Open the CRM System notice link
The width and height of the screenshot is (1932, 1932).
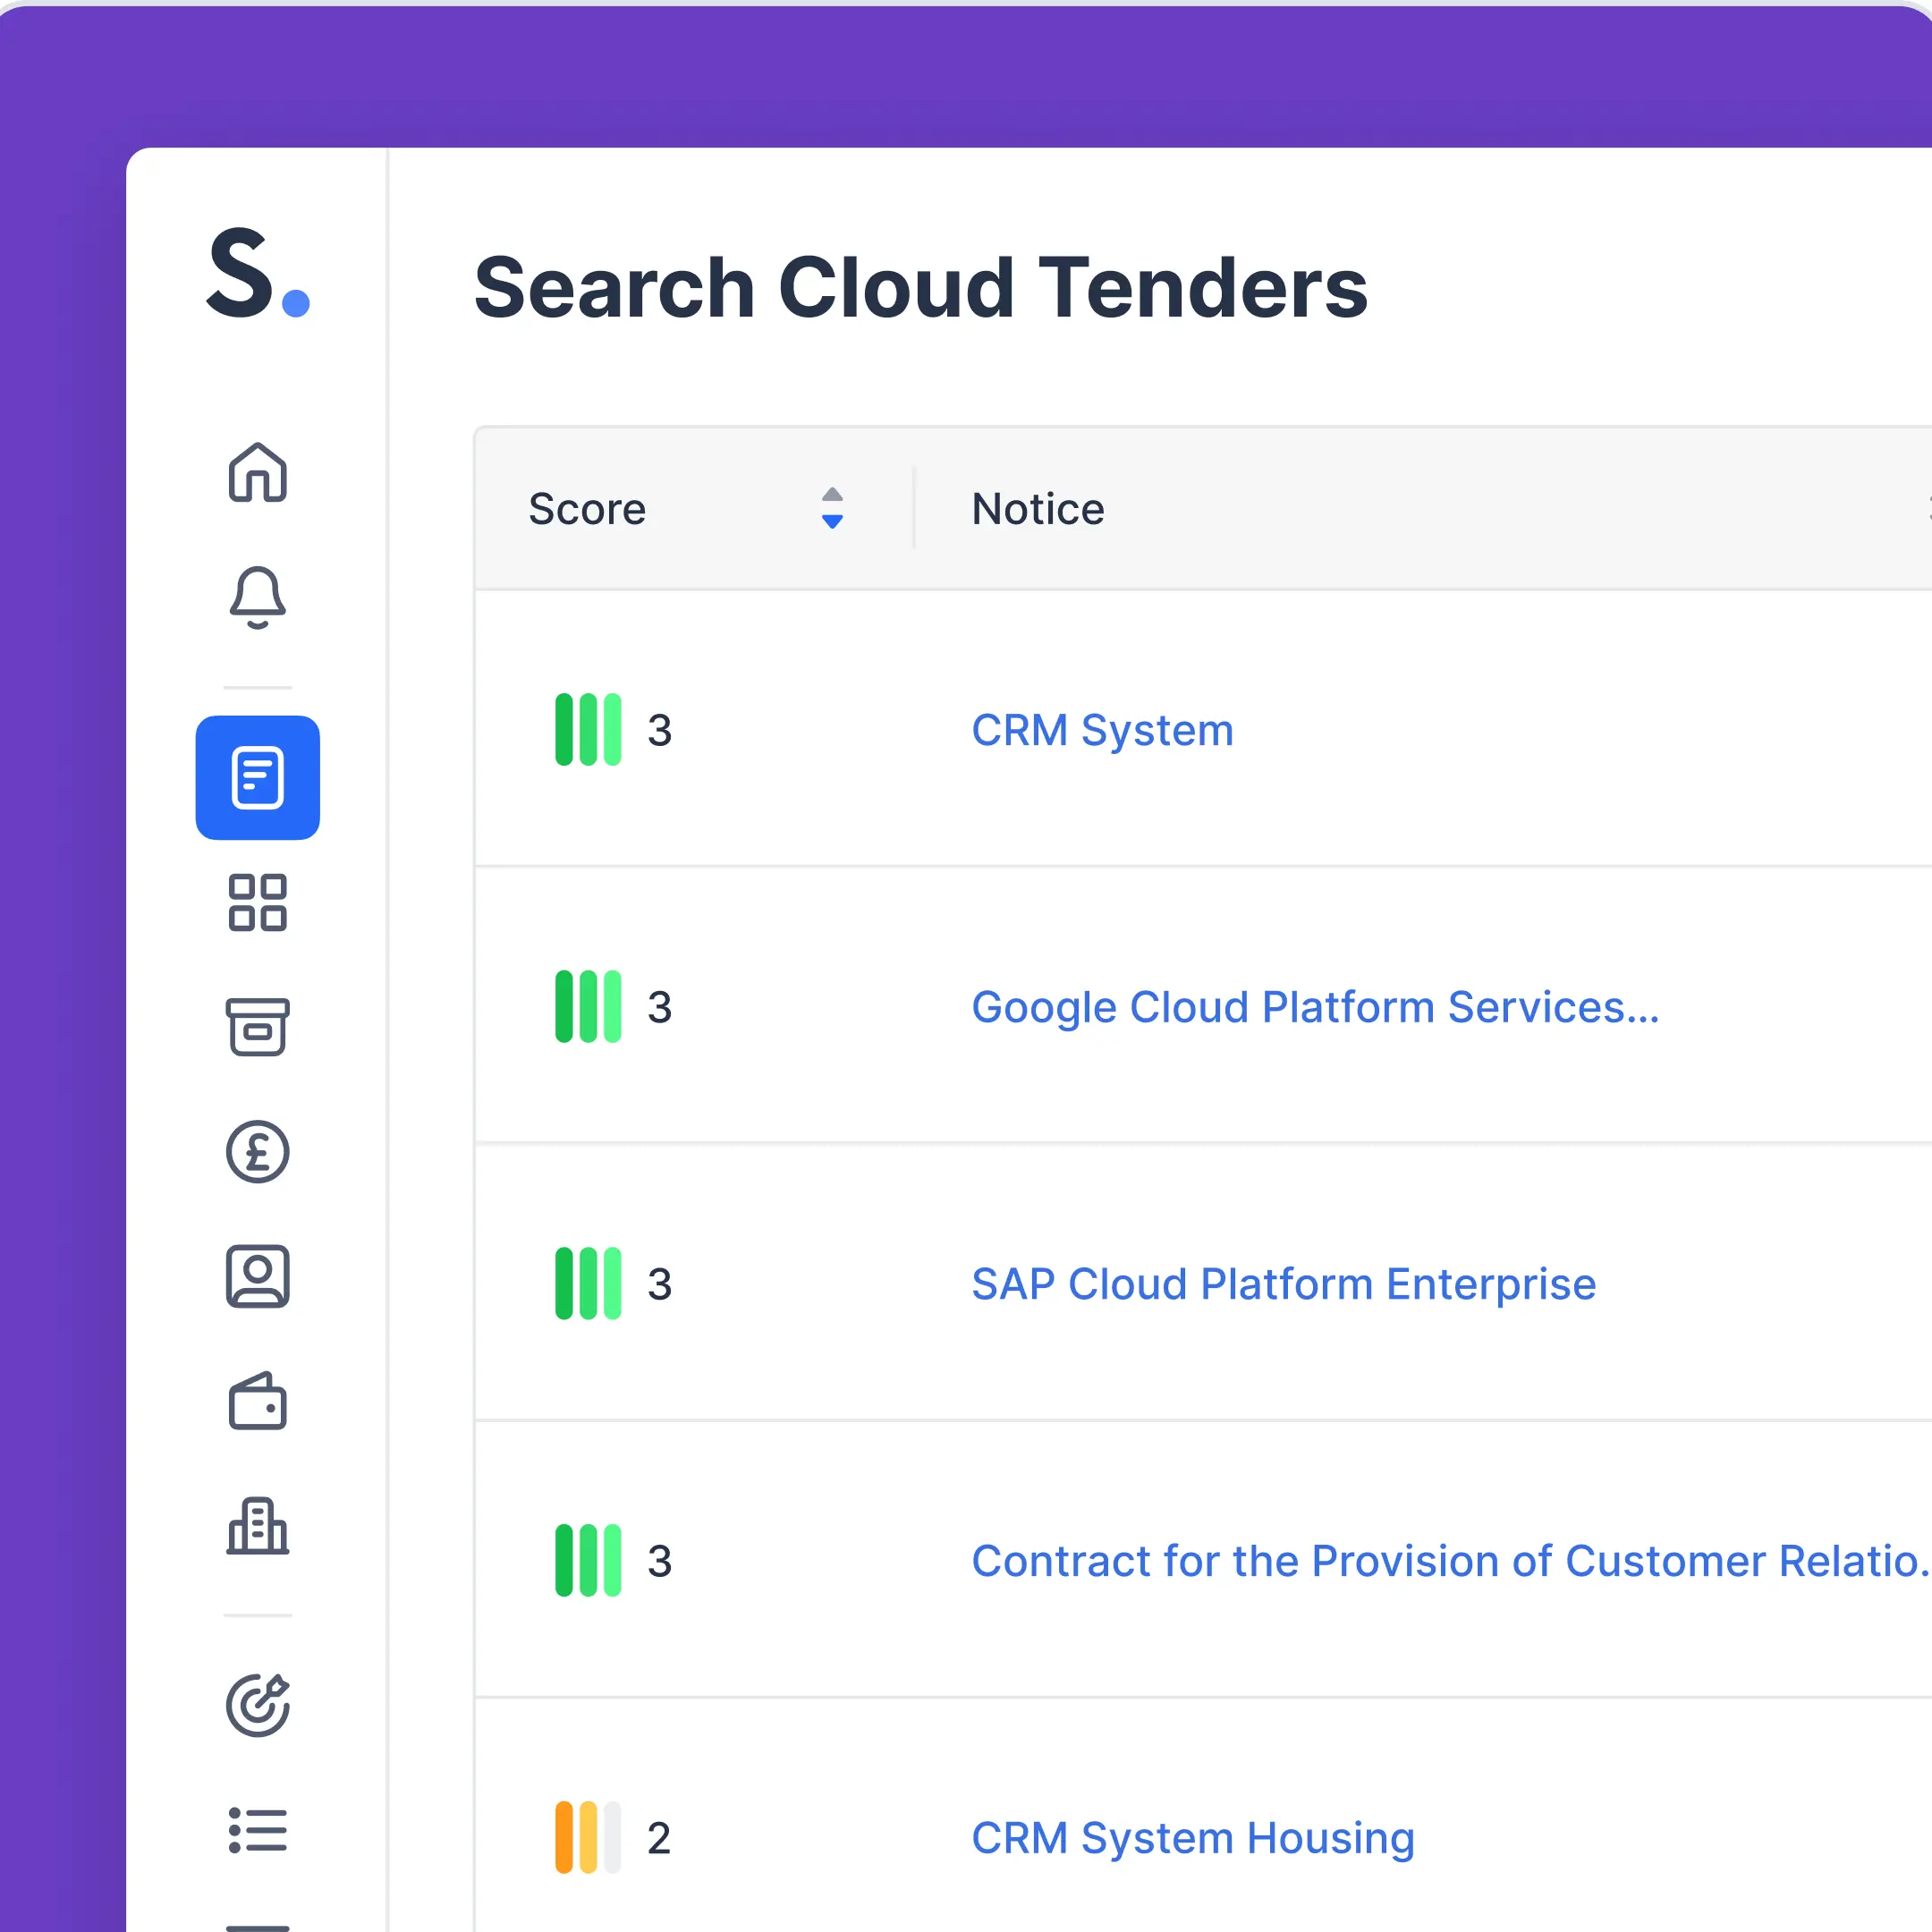pyautogui.click(x=1102, y=730)
